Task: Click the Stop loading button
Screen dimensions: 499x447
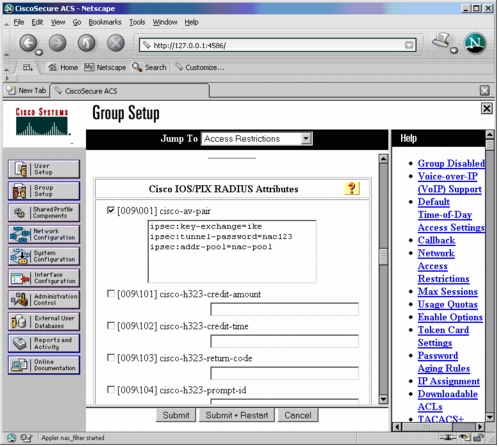Action: point(116,43)
